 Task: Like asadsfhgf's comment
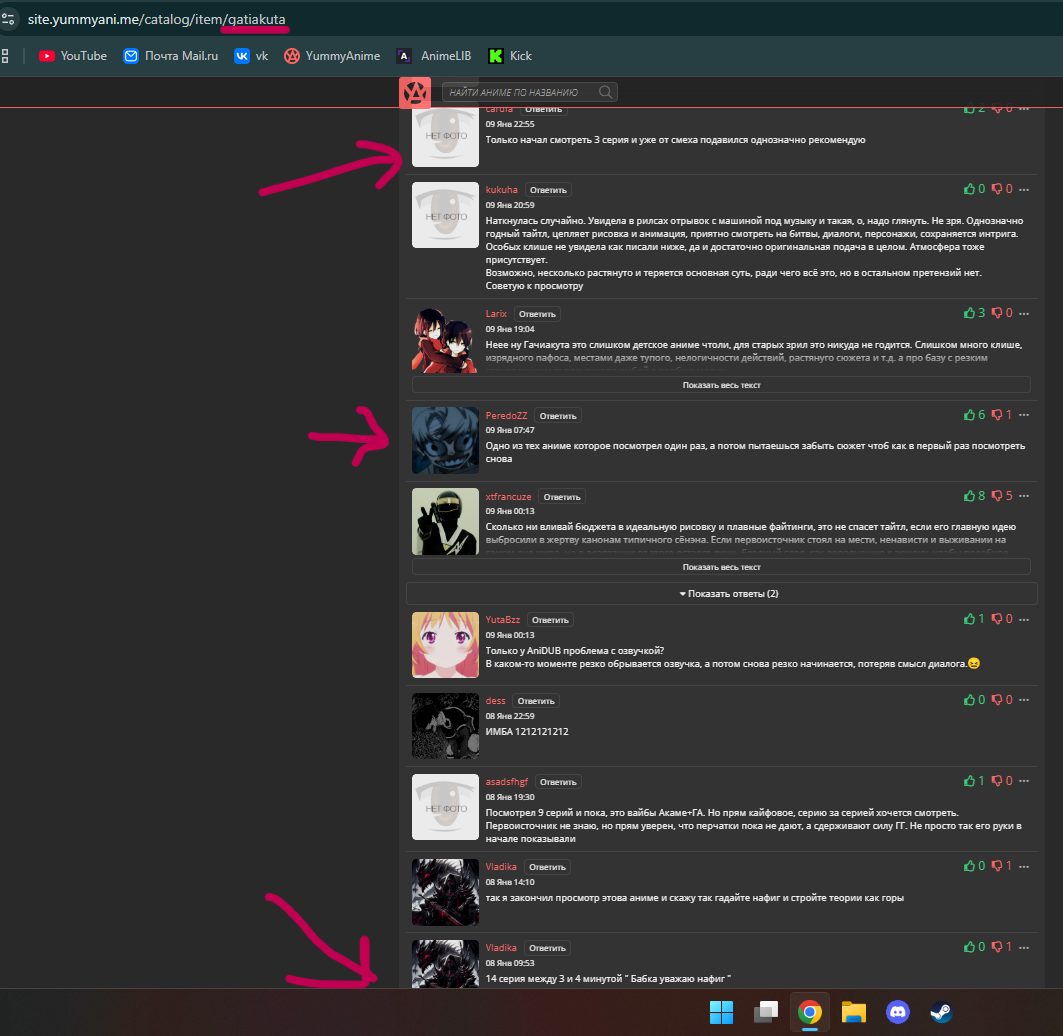(974, 781)
